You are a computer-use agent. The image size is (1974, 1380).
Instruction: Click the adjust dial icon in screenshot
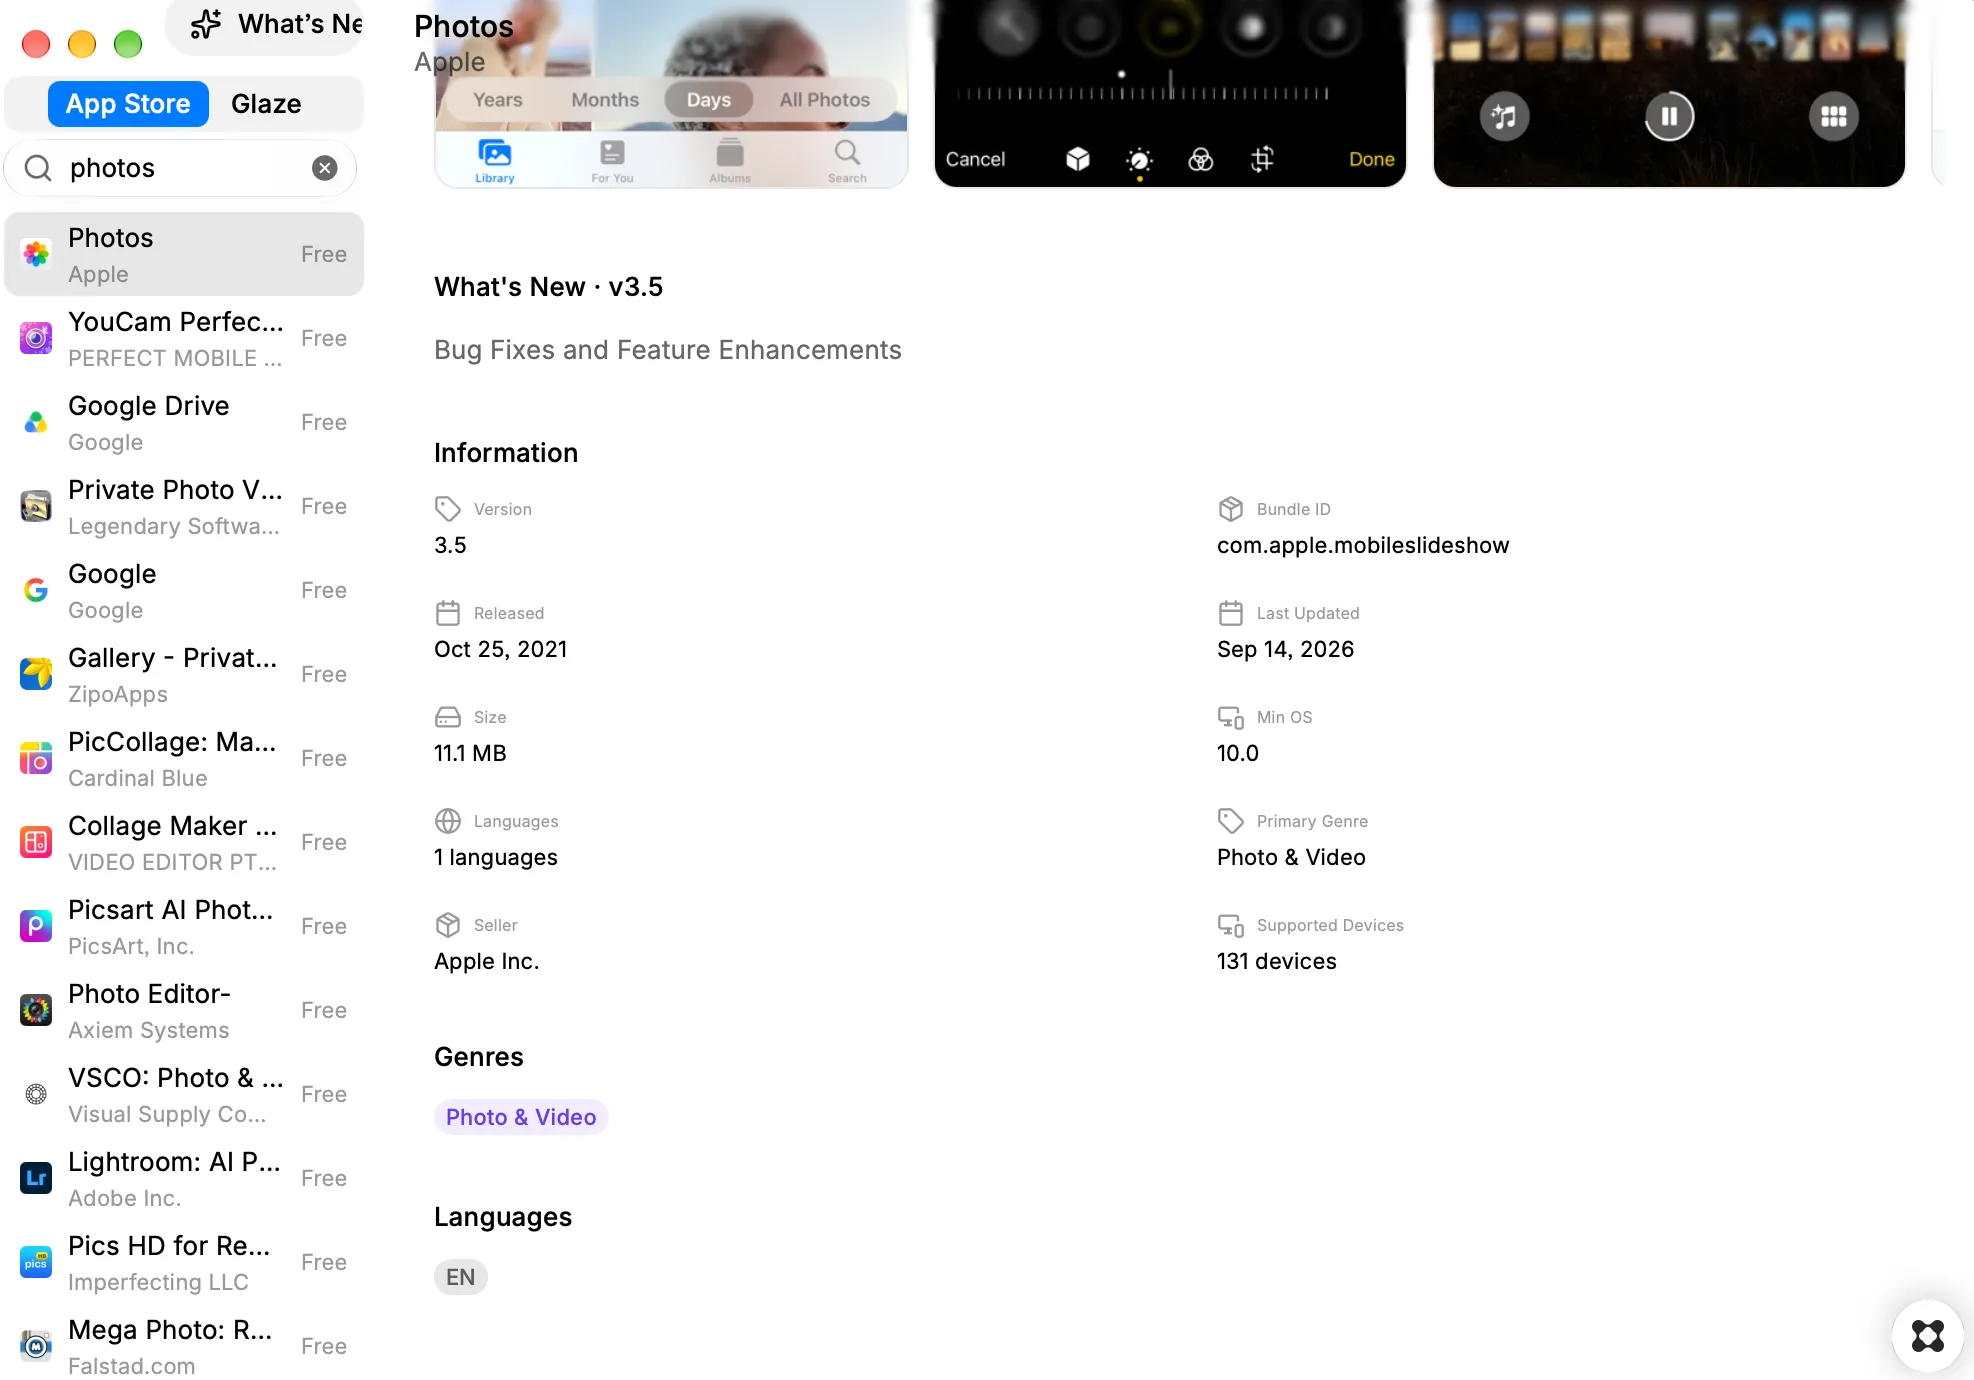(x=1139, y=160)
